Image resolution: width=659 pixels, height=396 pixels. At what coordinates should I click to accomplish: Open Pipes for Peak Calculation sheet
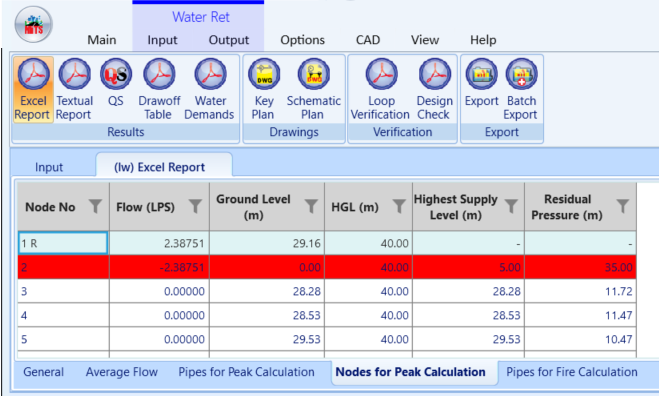(x=246, y=372)
